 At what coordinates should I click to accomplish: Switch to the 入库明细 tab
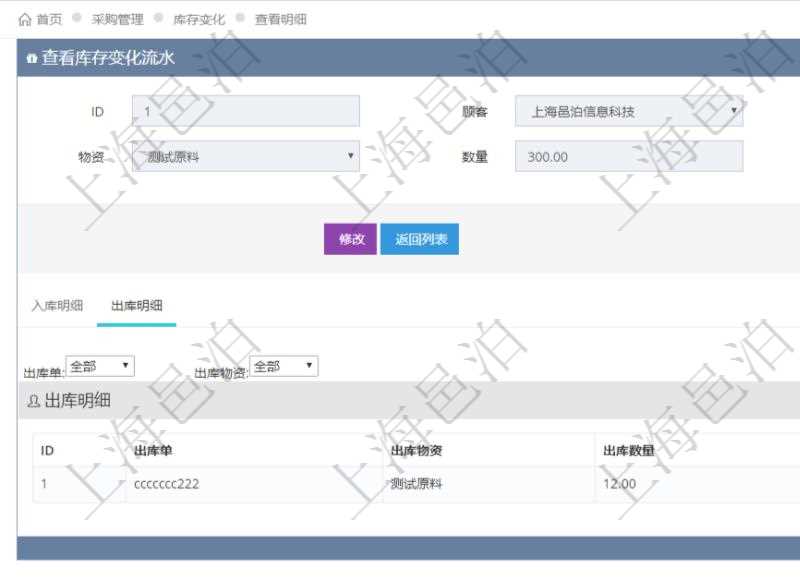click(57, 305)
